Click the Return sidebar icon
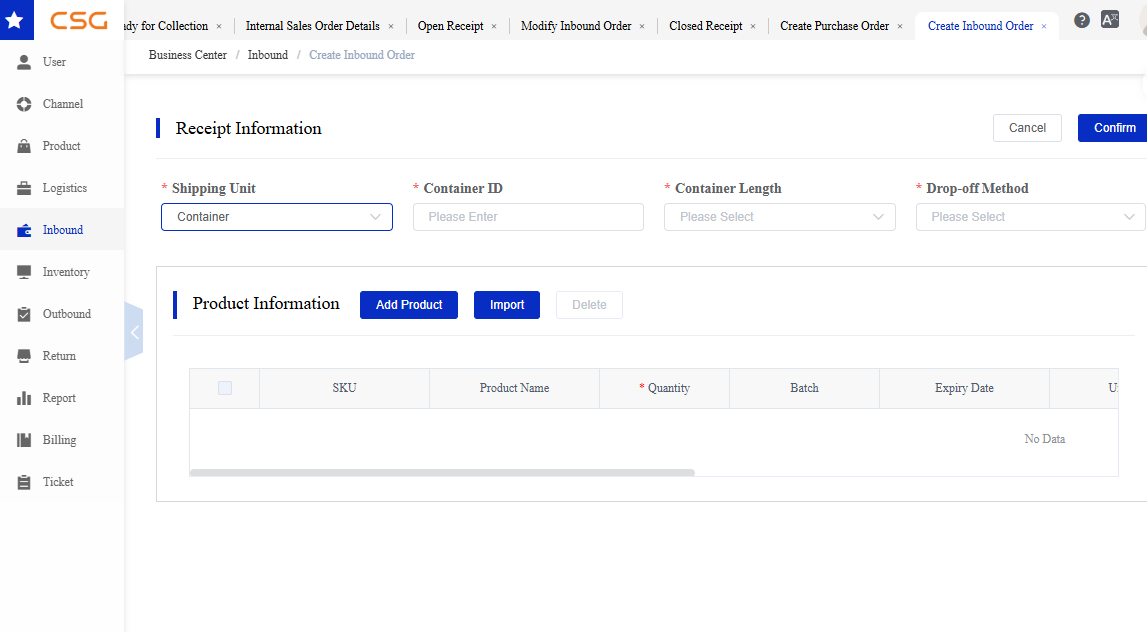The width and height of the screenshot is (1147, 632). pos(24,356)
